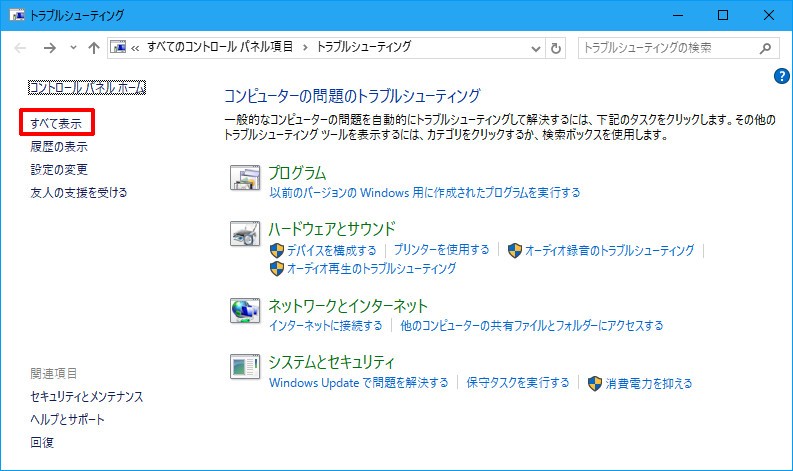Open the recent locations dropdown arrow
This screenshot has height=471, width=793.
click(73, 48)
